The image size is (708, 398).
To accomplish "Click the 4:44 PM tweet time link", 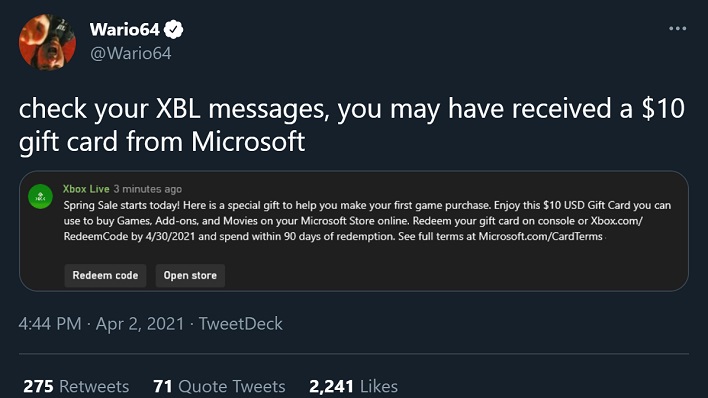I will (x=50, y=324).
